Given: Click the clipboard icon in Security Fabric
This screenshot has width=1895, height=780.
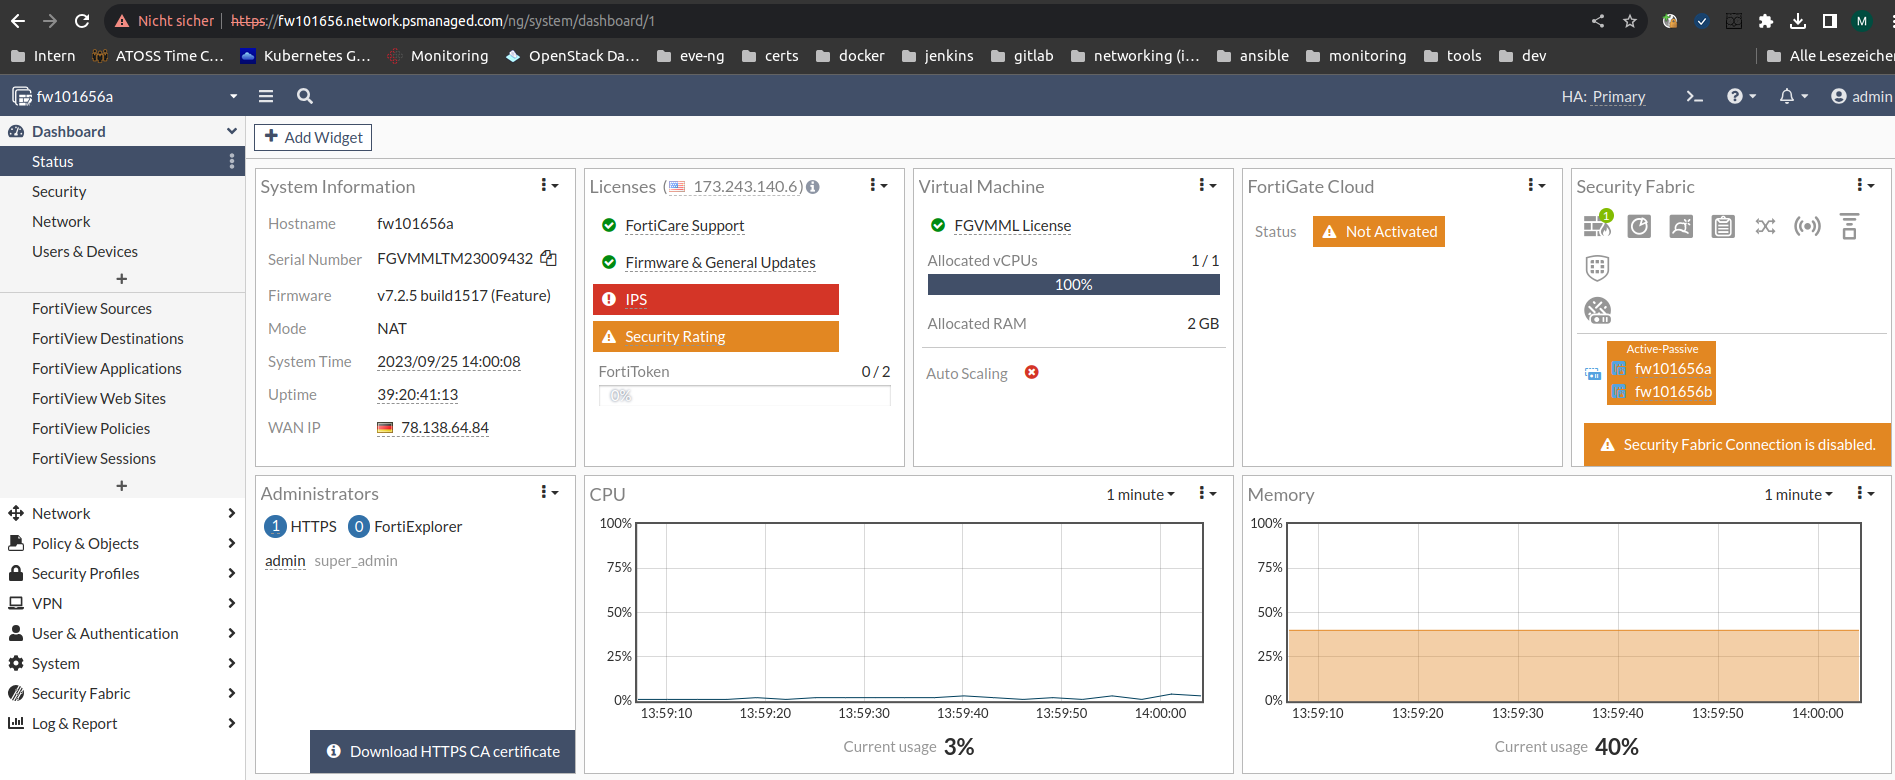Looking at the screenshot, I should [1723, 226].
